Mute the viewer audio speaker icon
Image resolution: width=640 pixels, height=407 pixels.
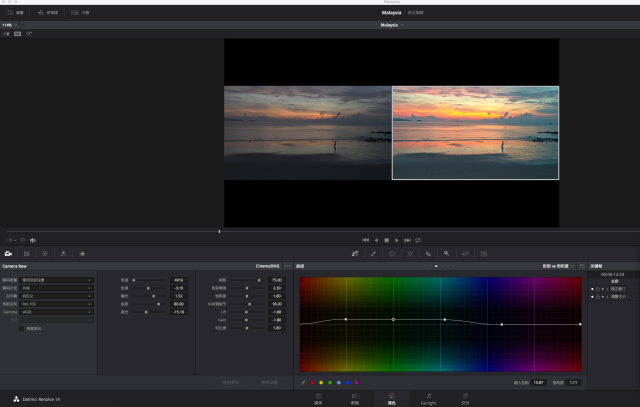33,240
